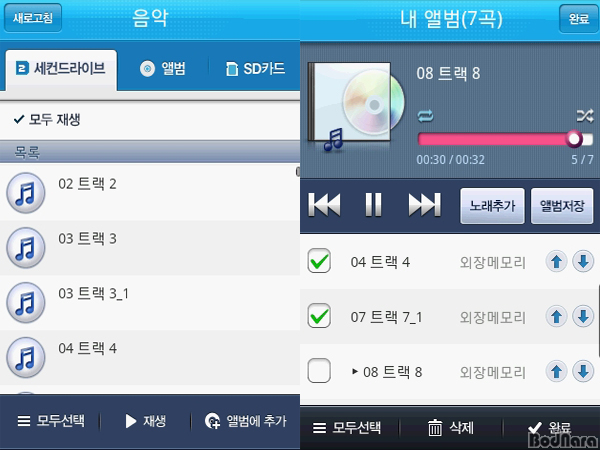The height and width of the screenshot is (450, 600).
Task: Skip to the next track
Action: pos(424,205)
